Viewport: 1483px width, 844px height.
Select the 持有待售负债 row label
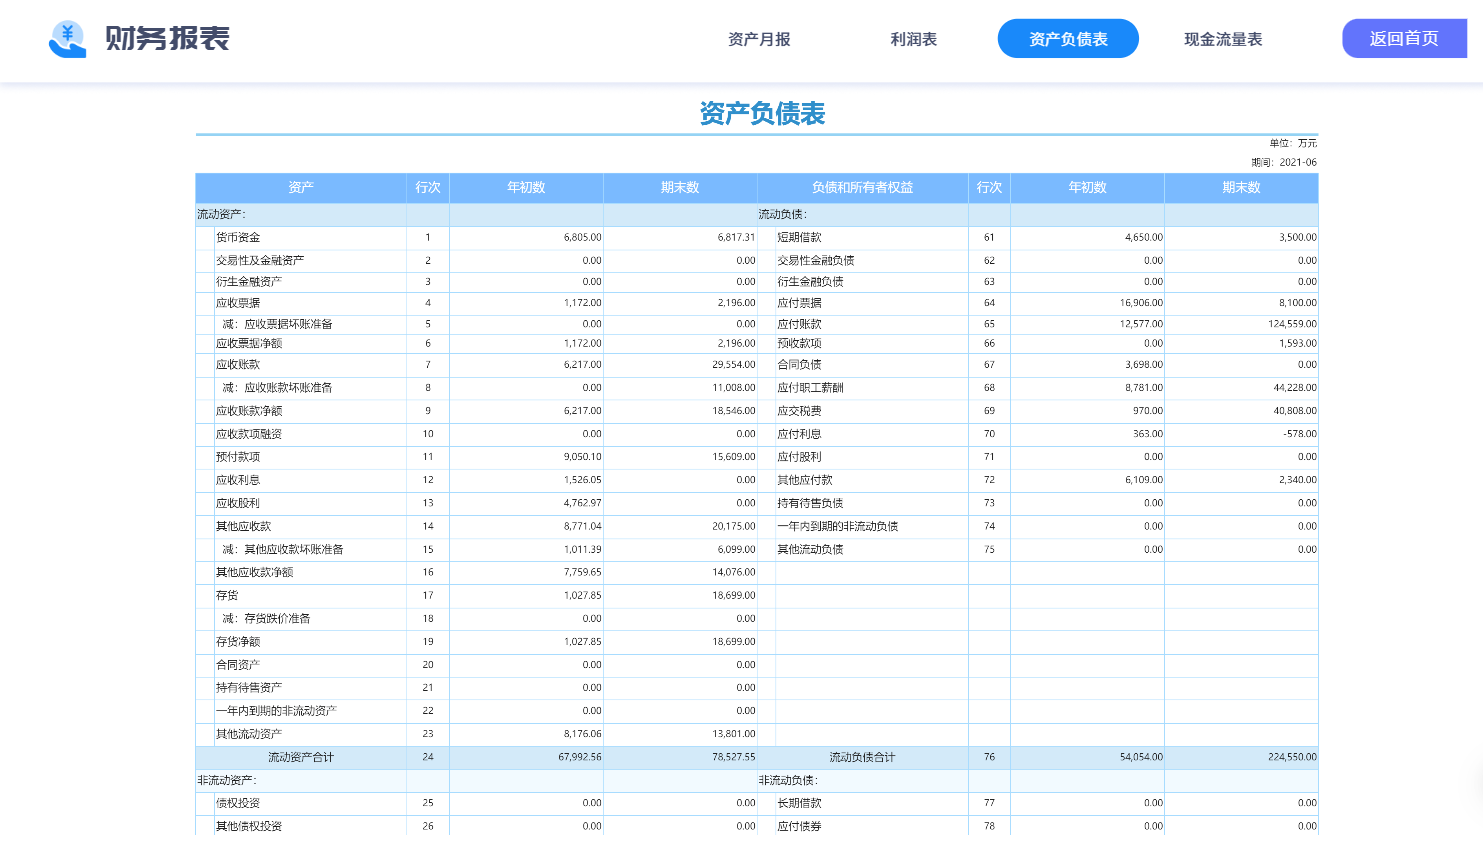810,503
